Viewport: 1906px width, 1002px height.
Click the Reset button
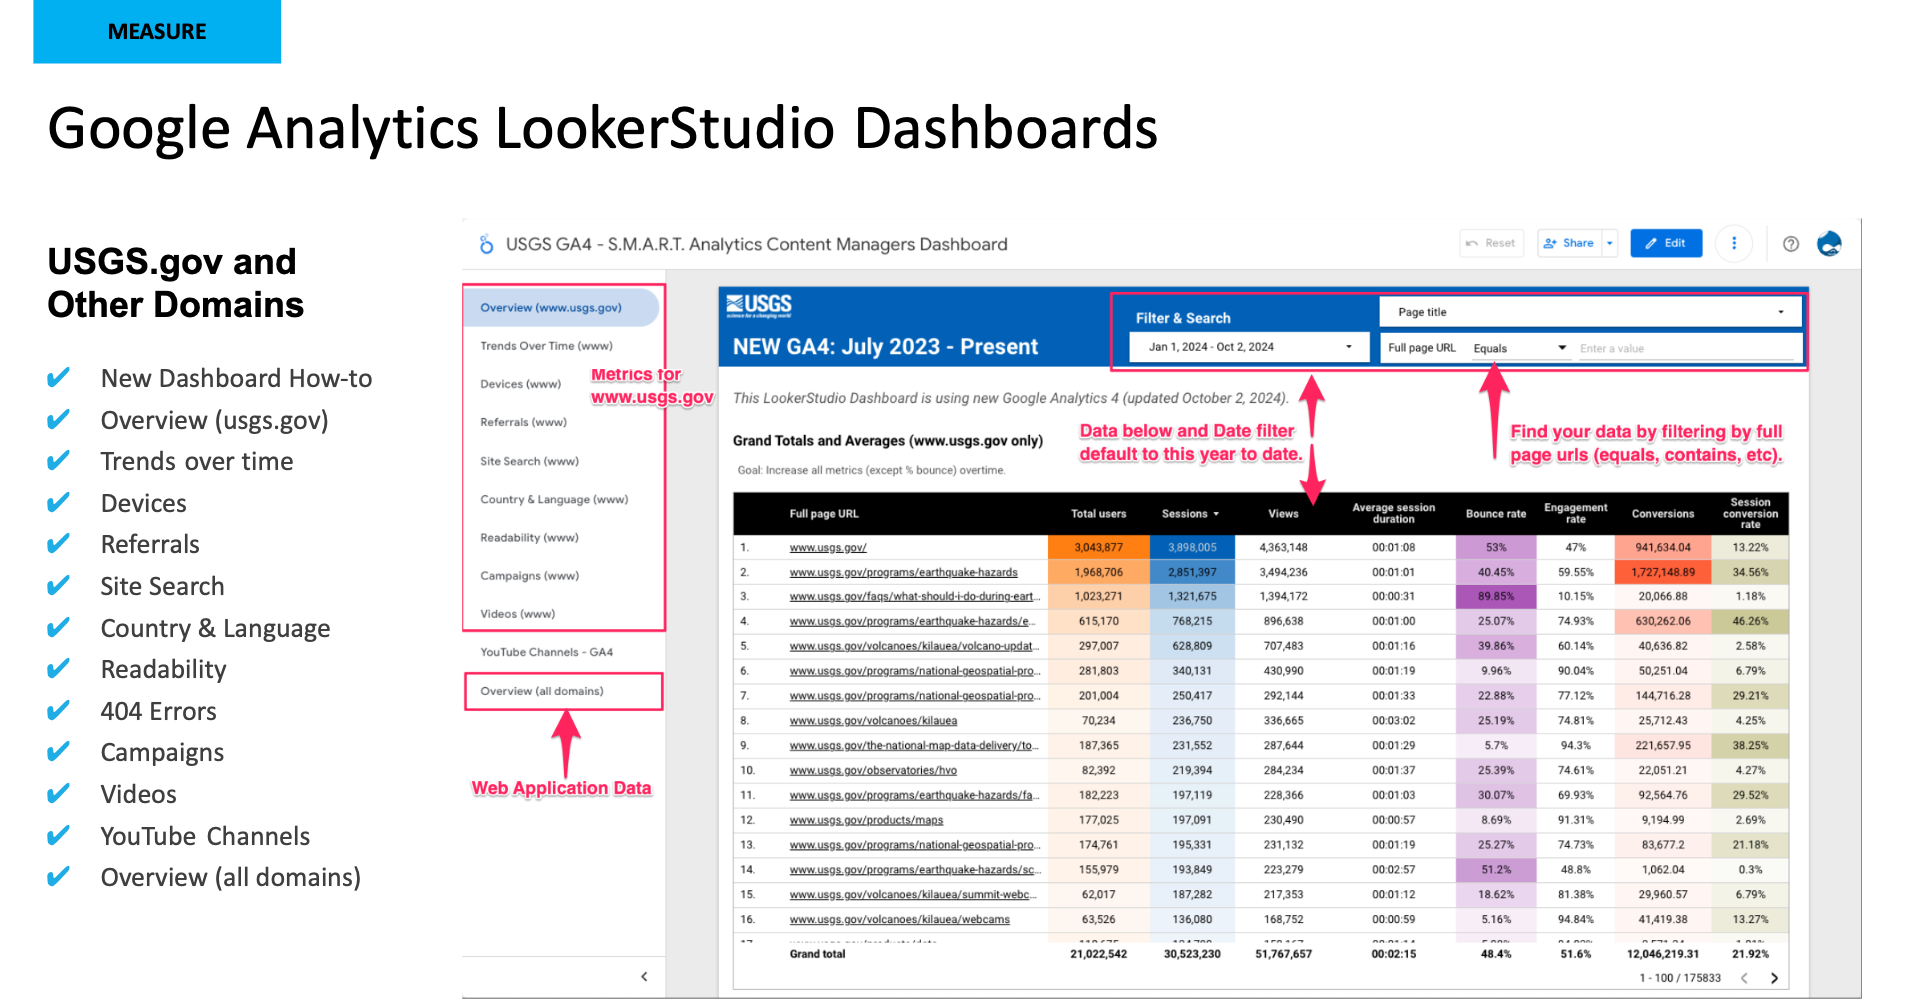click(1490, 243)
